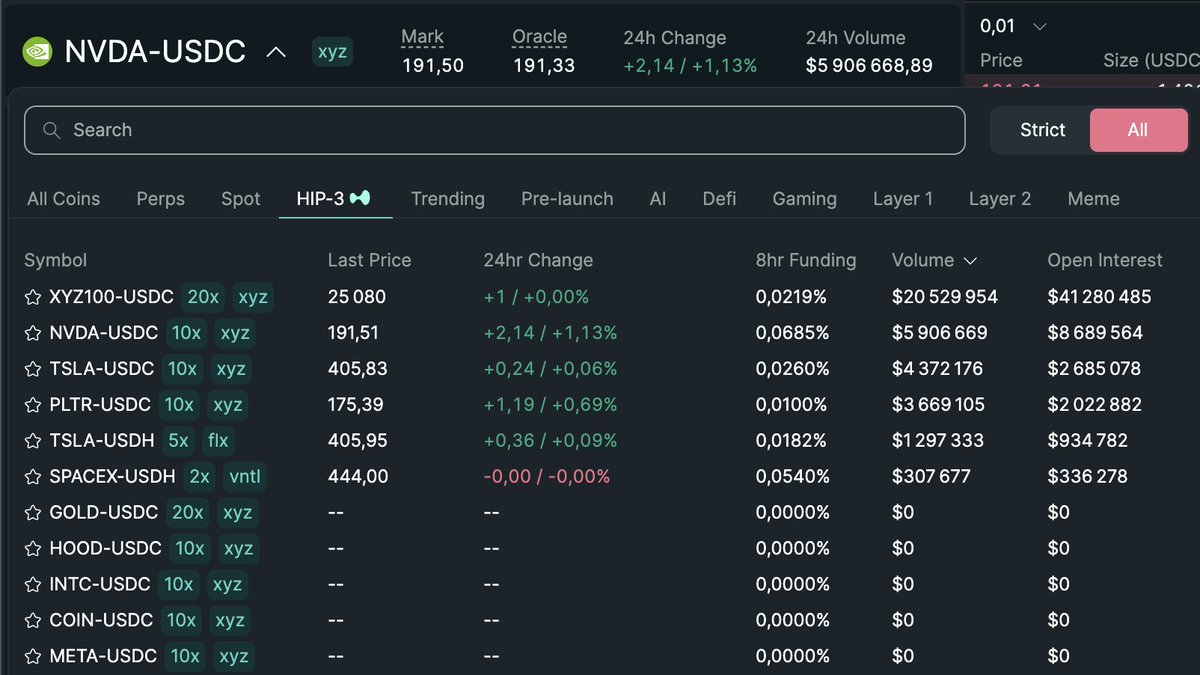The image size is (1200, 675).
Task: Star the META-USDC row
Action: [x=33, y=657]
